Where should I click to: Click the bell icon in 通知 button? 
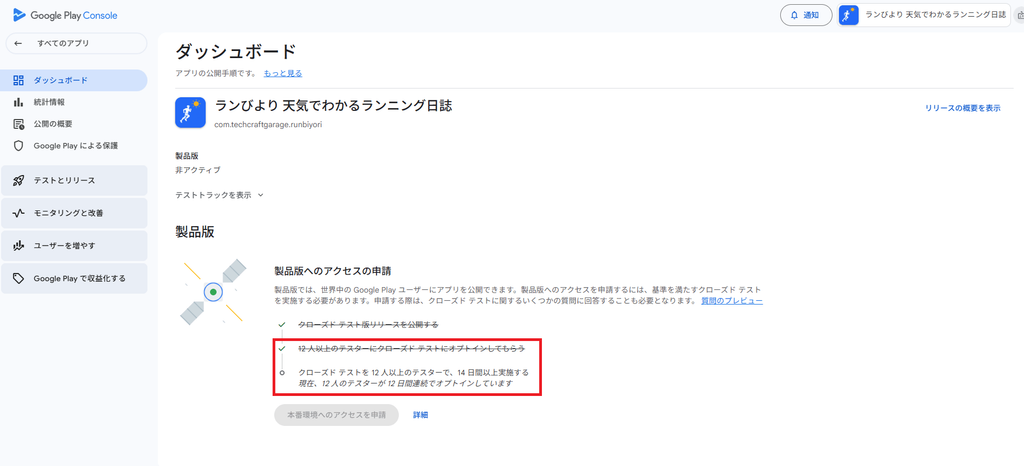click(x=794, y=15)
